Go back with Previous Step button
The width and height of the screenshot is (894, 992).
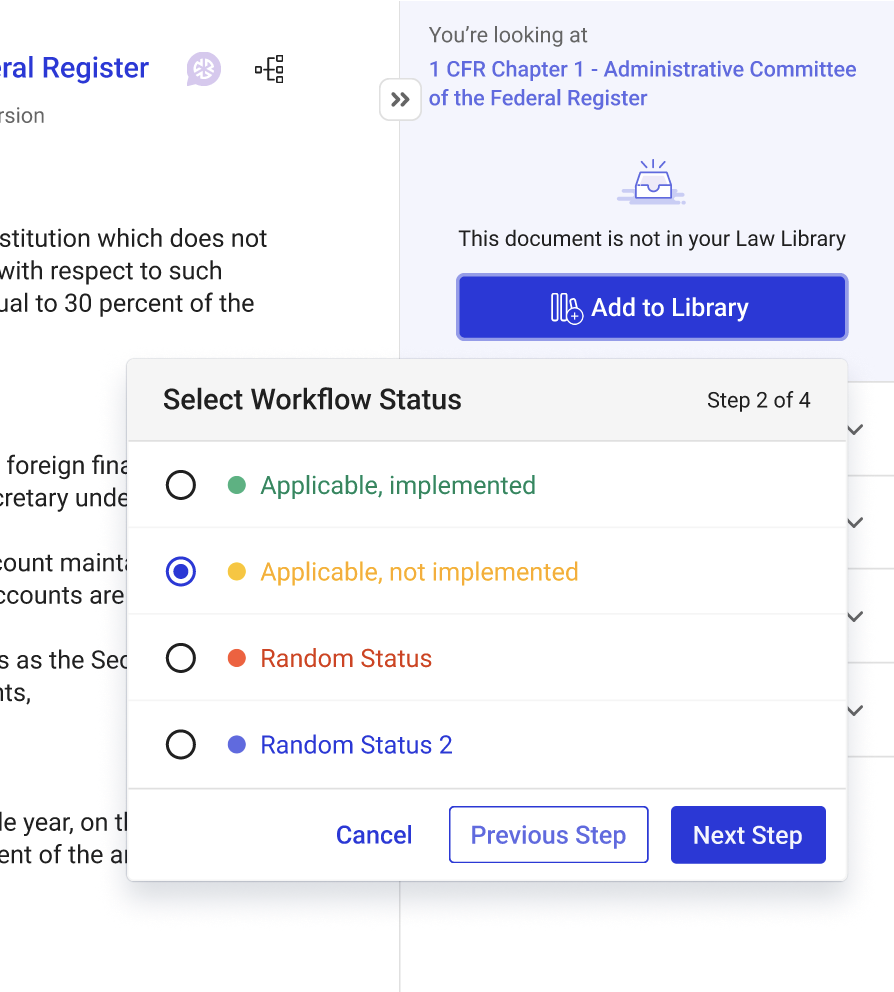coord(548,835)
